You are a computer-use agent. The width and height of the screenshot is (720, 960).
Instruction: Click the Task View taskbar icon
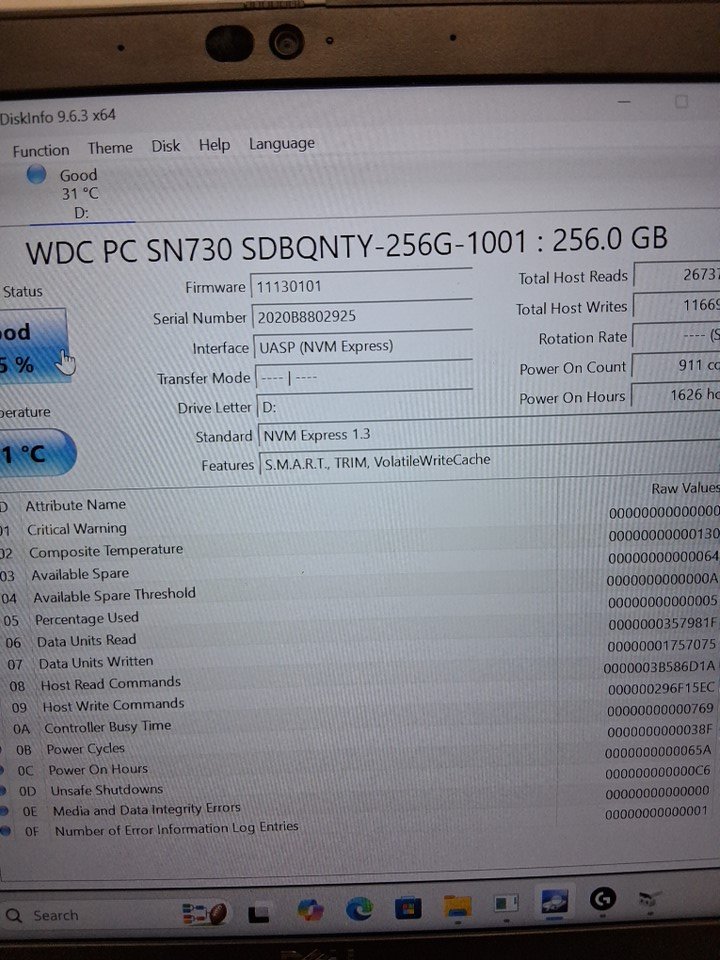pyautogui.click(x=259, y=912)
